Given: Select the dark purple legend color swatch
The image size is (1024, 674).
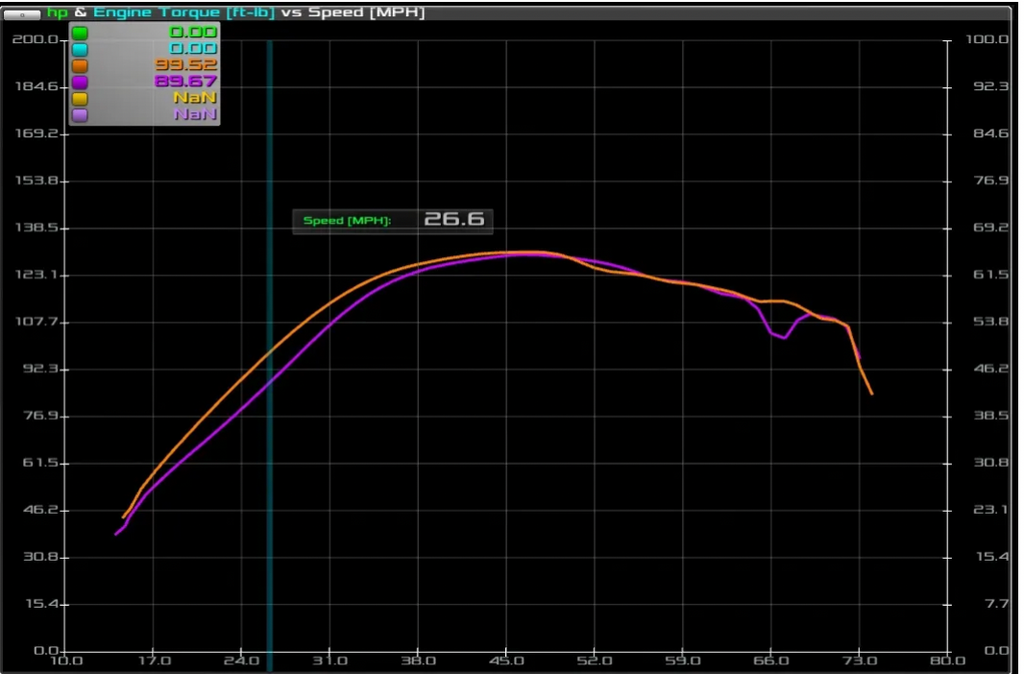Looking at the screenshot, I should click(x=80, y=82).
